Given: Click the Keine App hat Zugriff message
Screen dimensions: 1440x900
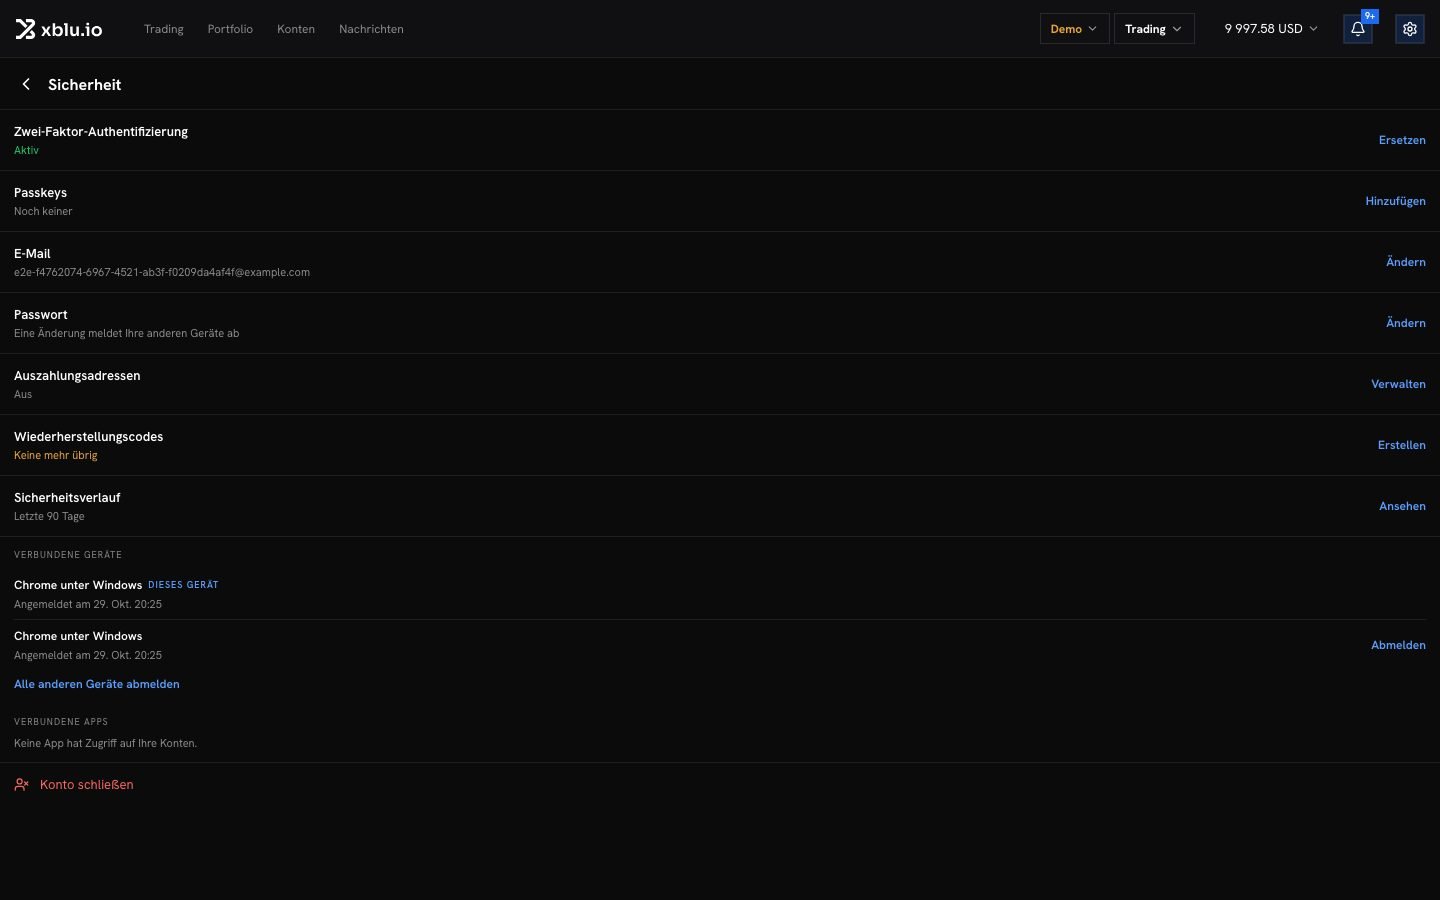Looking at the screenshot, I should click(x=105, y=743).
